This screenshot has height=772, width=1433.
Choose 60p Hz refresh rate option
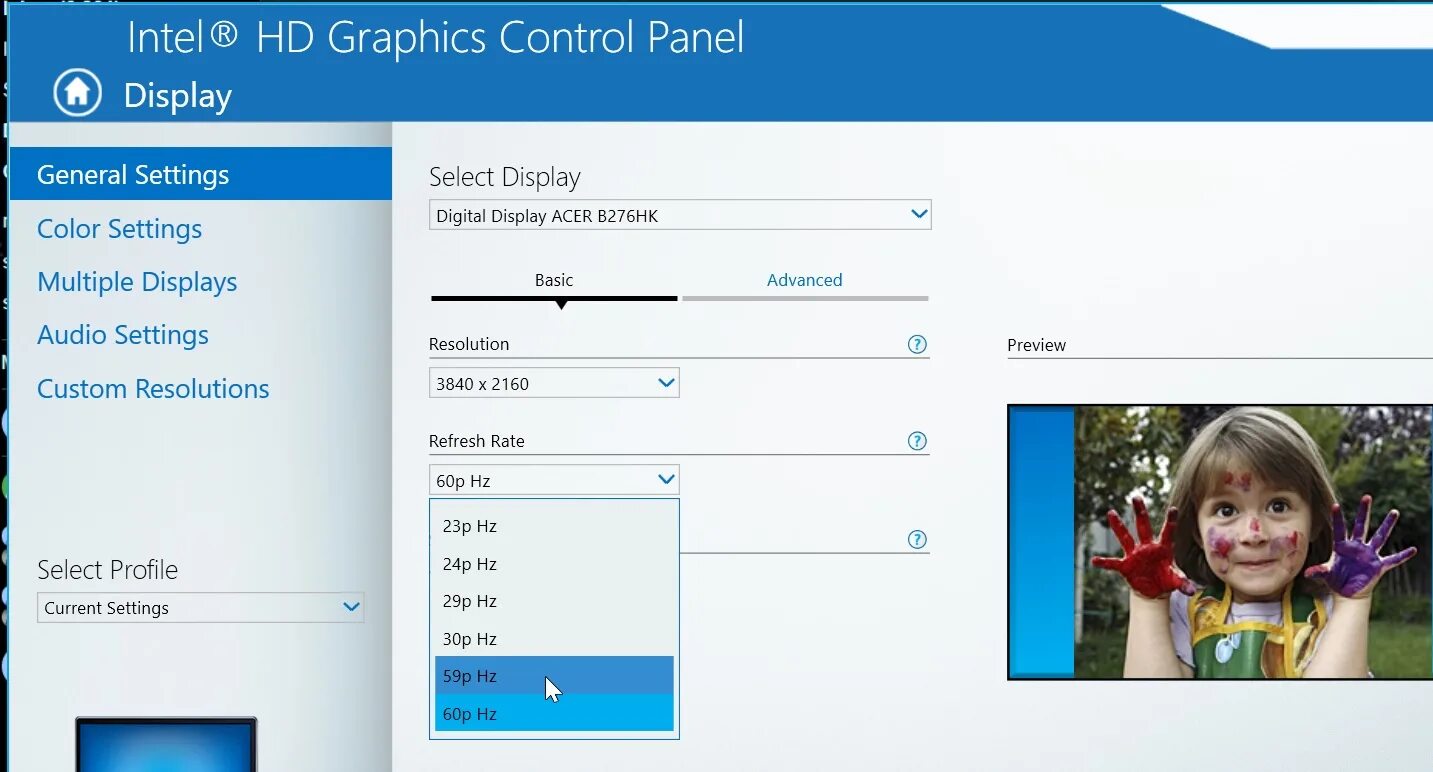point(554,713)
